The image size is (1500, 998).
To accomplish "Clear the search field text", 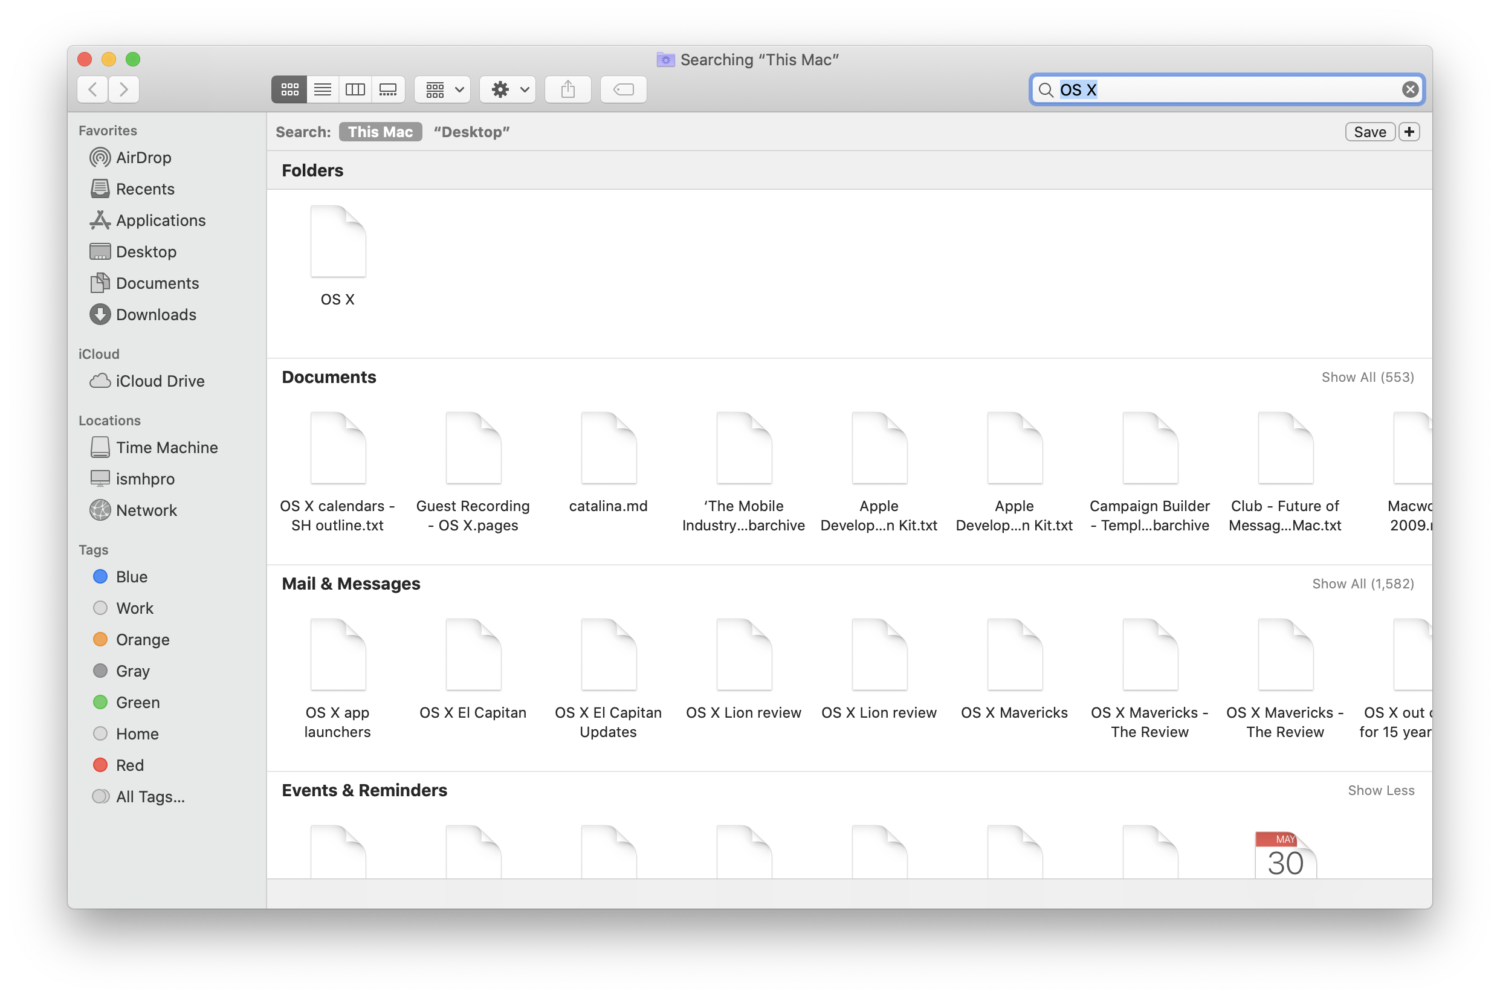I will (x=1410, y=90).
